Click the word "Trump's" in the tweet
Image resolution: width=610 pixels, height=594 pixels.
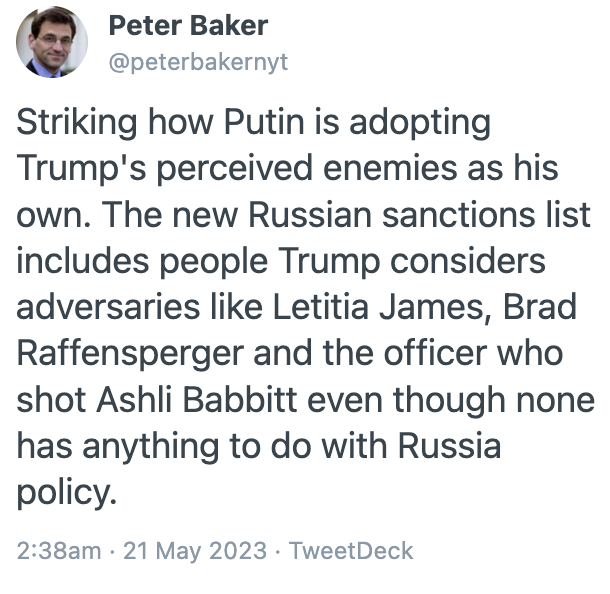click(81, 168)
